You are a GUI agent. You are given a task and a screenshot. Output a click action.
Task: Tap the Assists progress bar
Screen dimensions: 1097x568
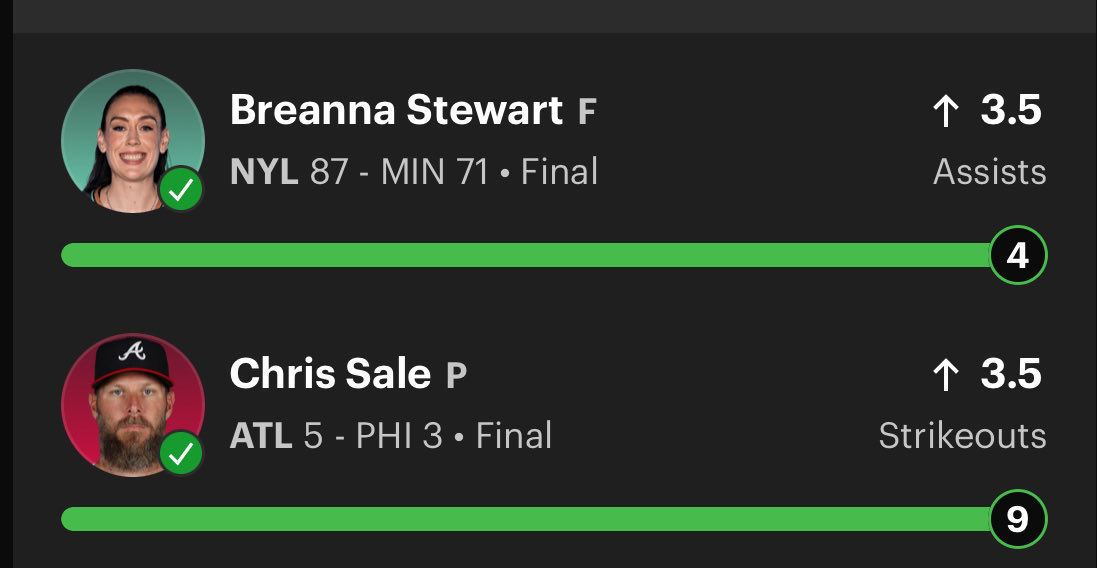pyautogui.click(x=525, y=255)
